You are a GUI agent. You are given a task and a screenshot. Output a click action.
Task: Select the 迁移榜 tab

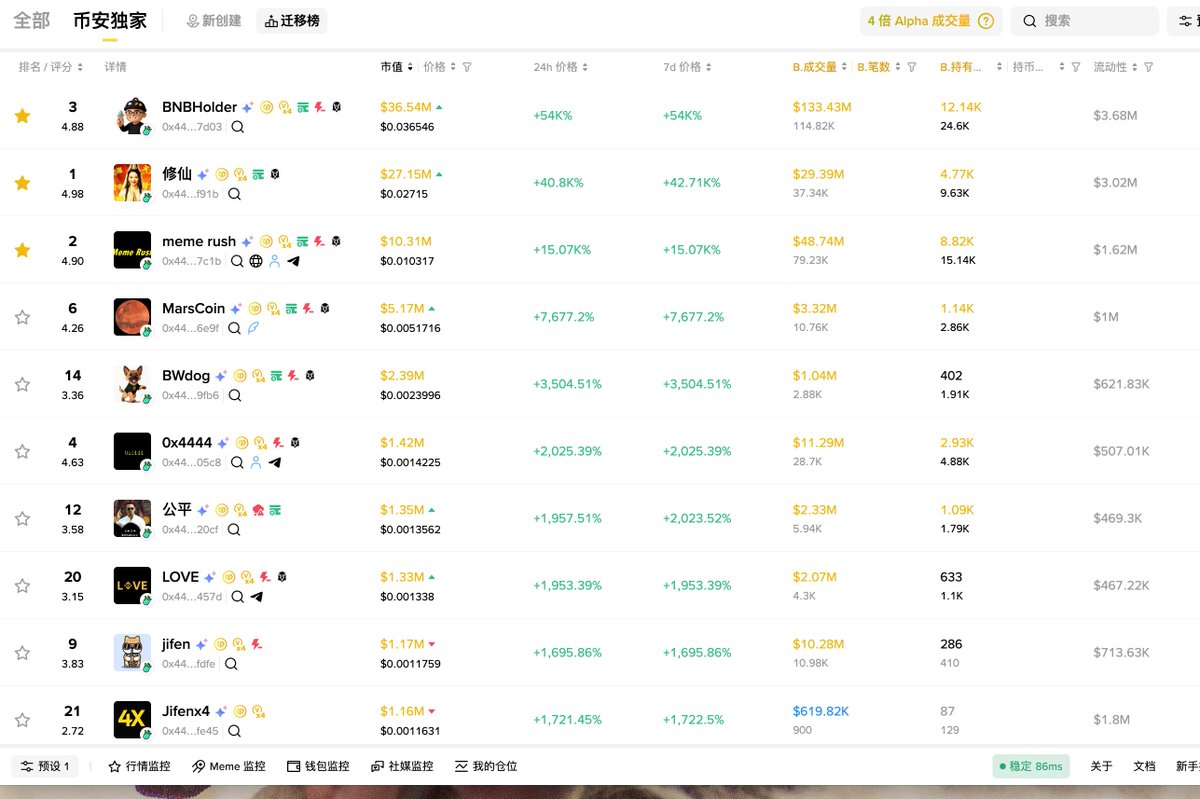tap(291, 21)
